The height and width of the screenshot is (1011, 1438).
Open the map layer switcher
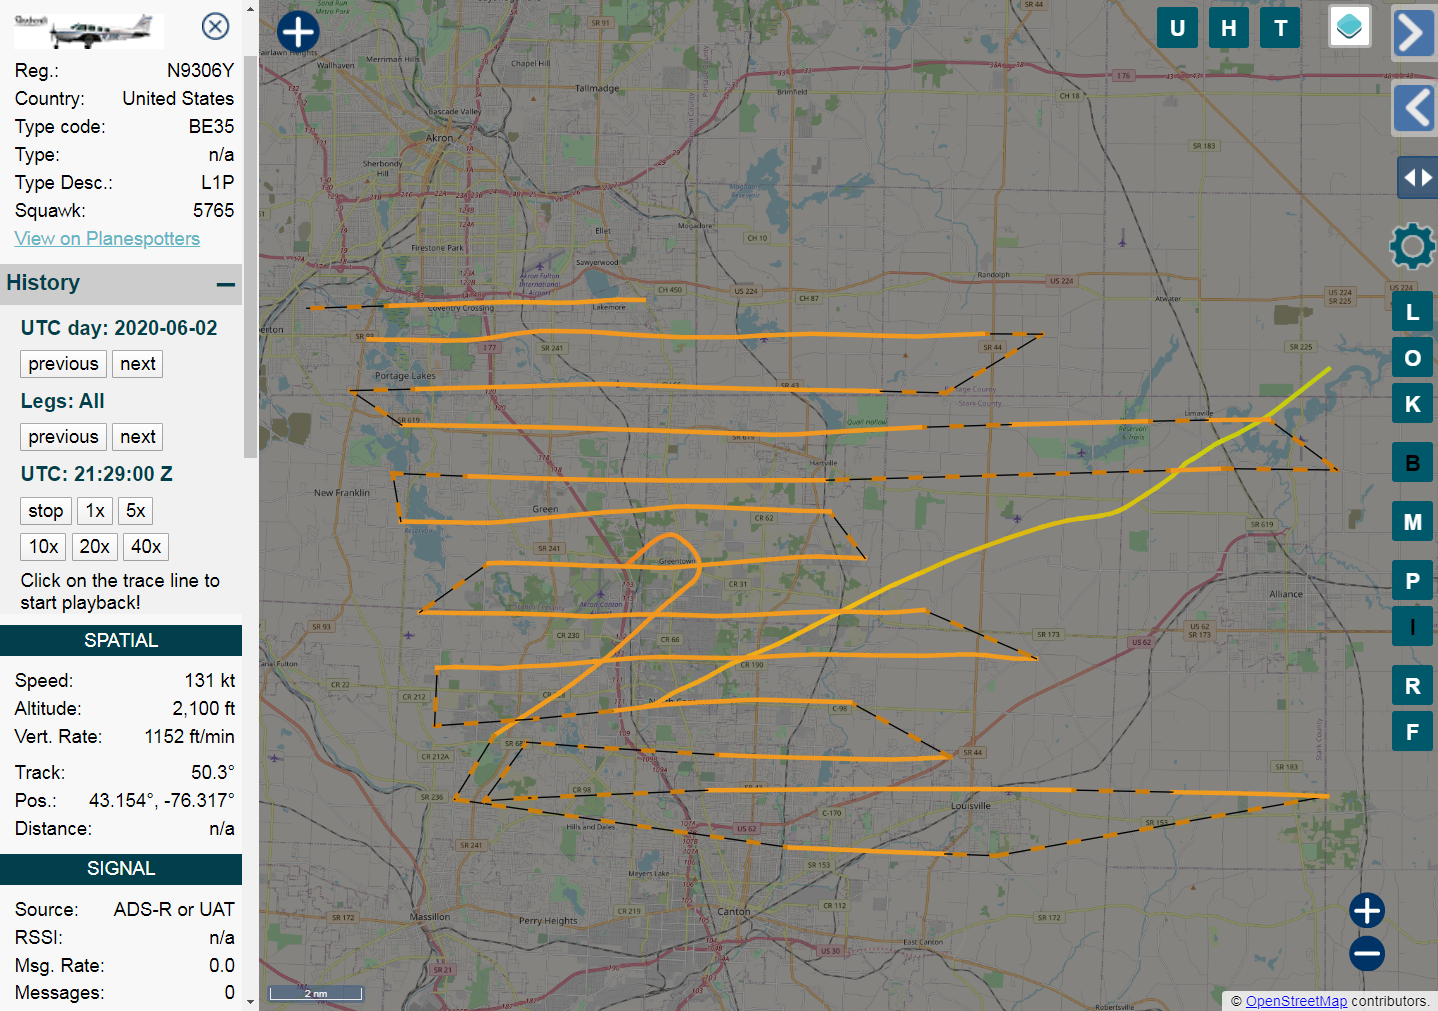point(1349,27)
